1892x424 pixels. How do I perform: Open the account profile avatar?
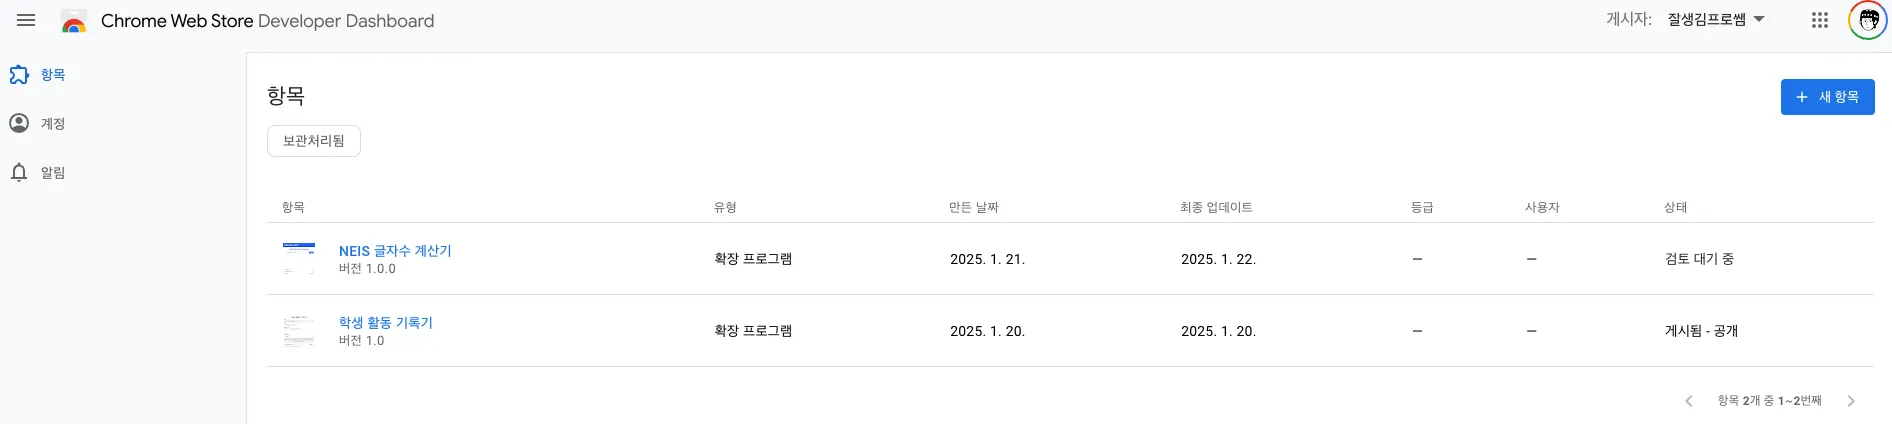point(1867,20)
